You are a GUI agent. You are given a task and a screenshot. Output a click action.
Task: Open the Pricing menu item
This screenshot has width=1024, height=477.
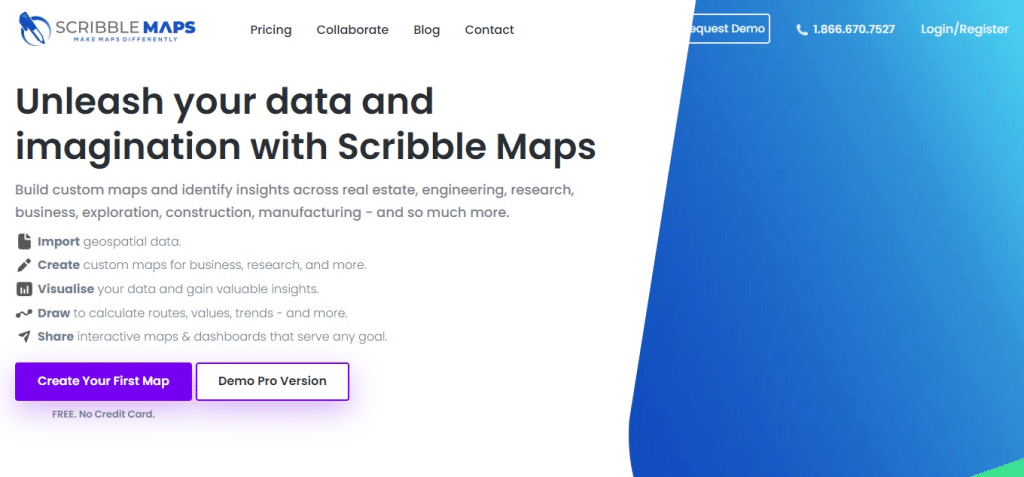click(271, 30)
